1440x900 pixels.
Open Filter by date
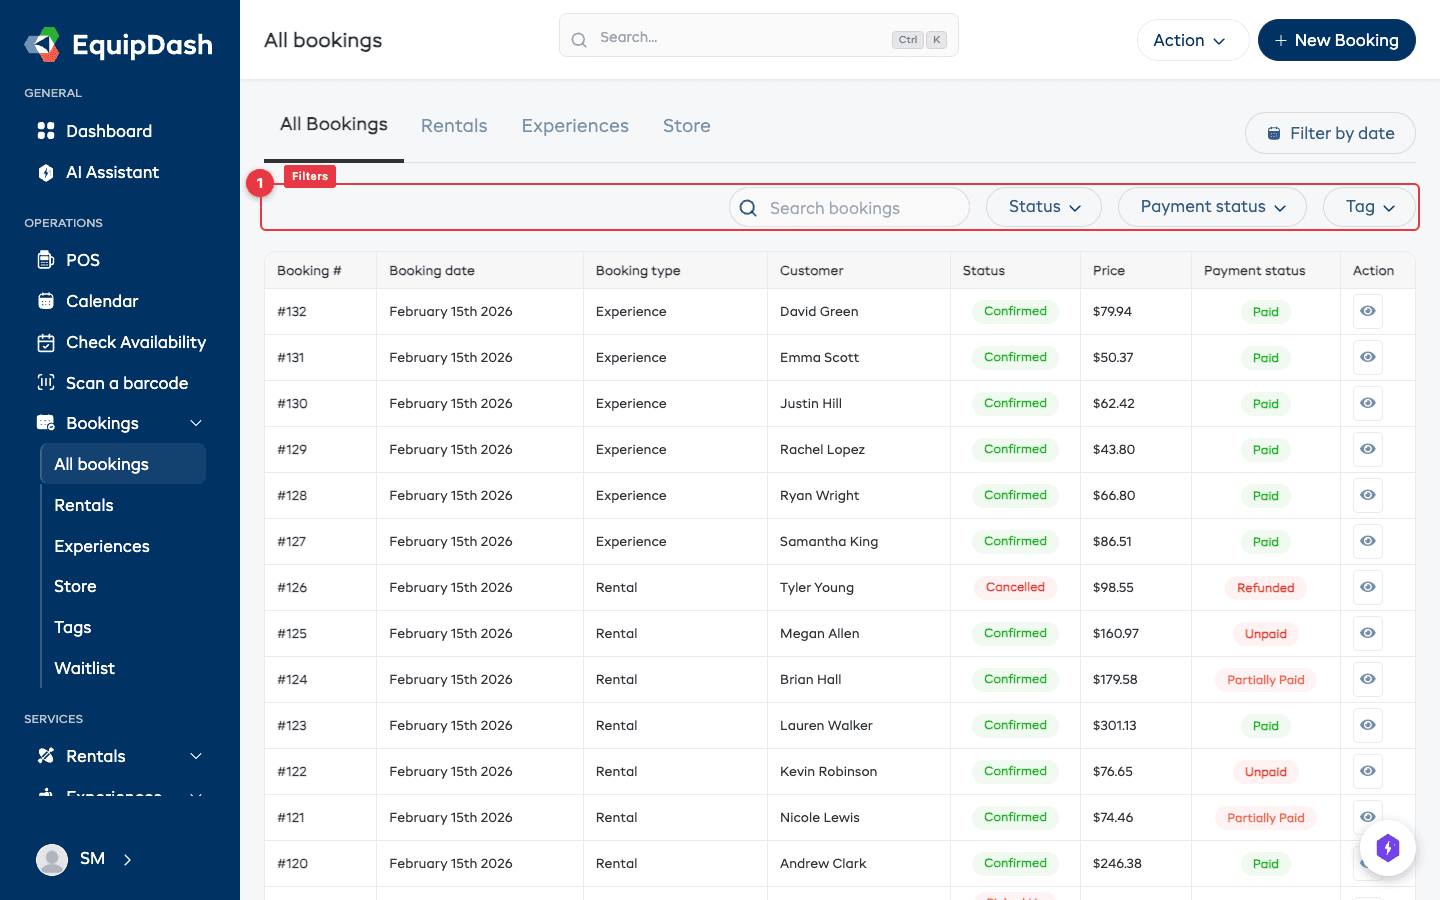1330,133
